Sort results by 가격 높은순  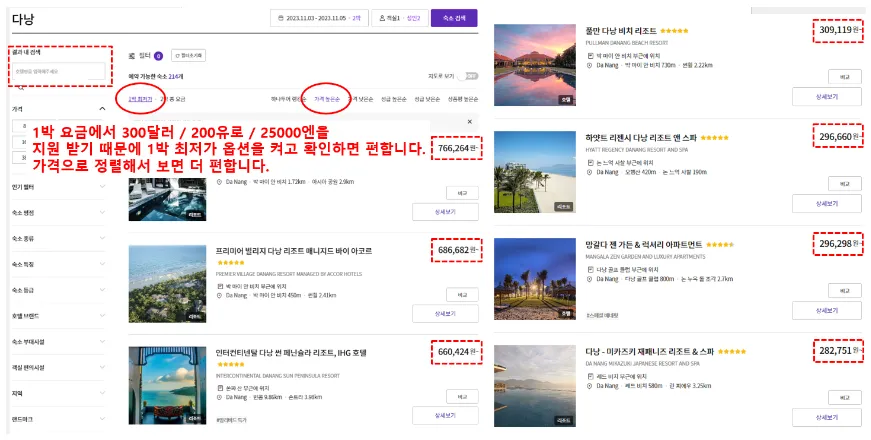326,99
